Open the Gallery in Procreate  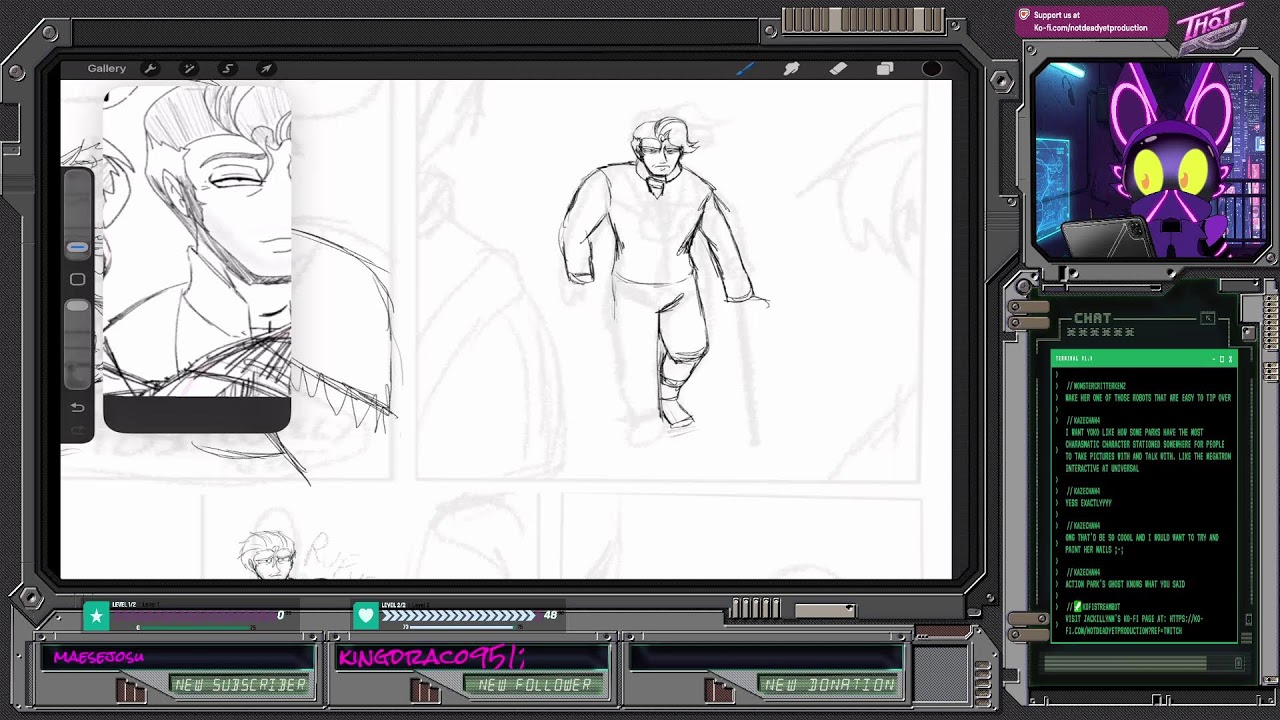(106, 68)
